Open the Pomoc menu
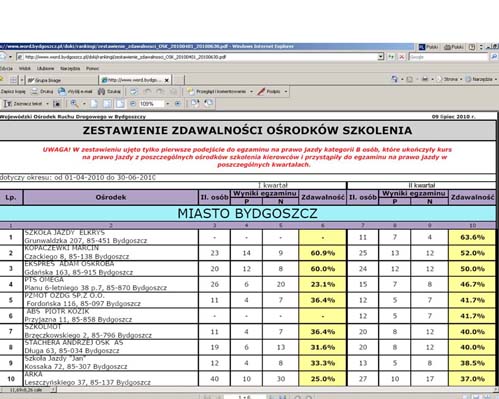Screen dimensions: 499x399 click(92, 68)
